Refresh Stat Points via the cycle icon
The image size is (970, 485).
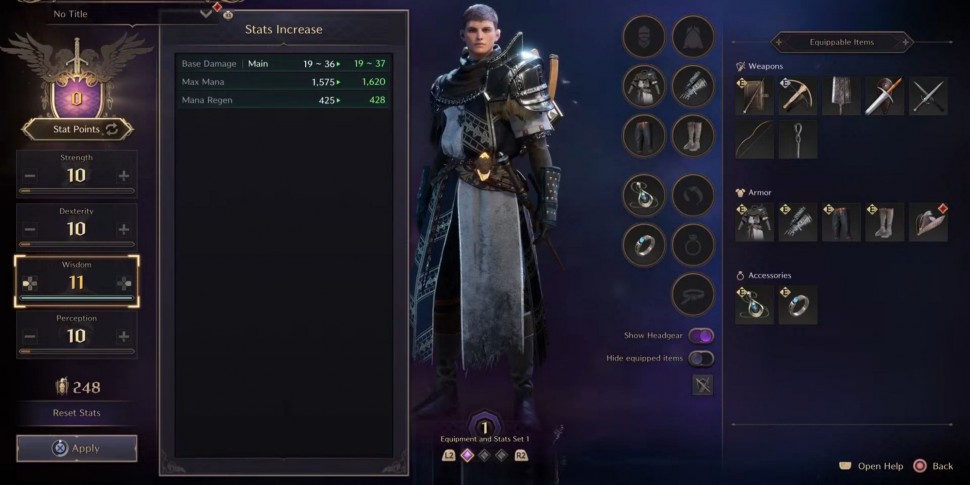coord(112,129)
